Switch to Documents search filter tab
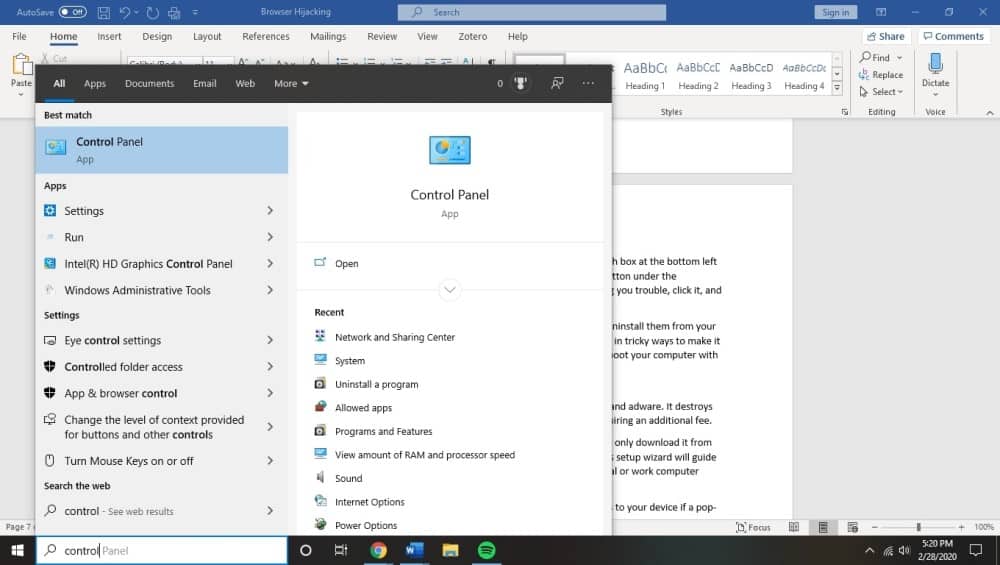This screenshot has height=565, width=1000. 149,84
